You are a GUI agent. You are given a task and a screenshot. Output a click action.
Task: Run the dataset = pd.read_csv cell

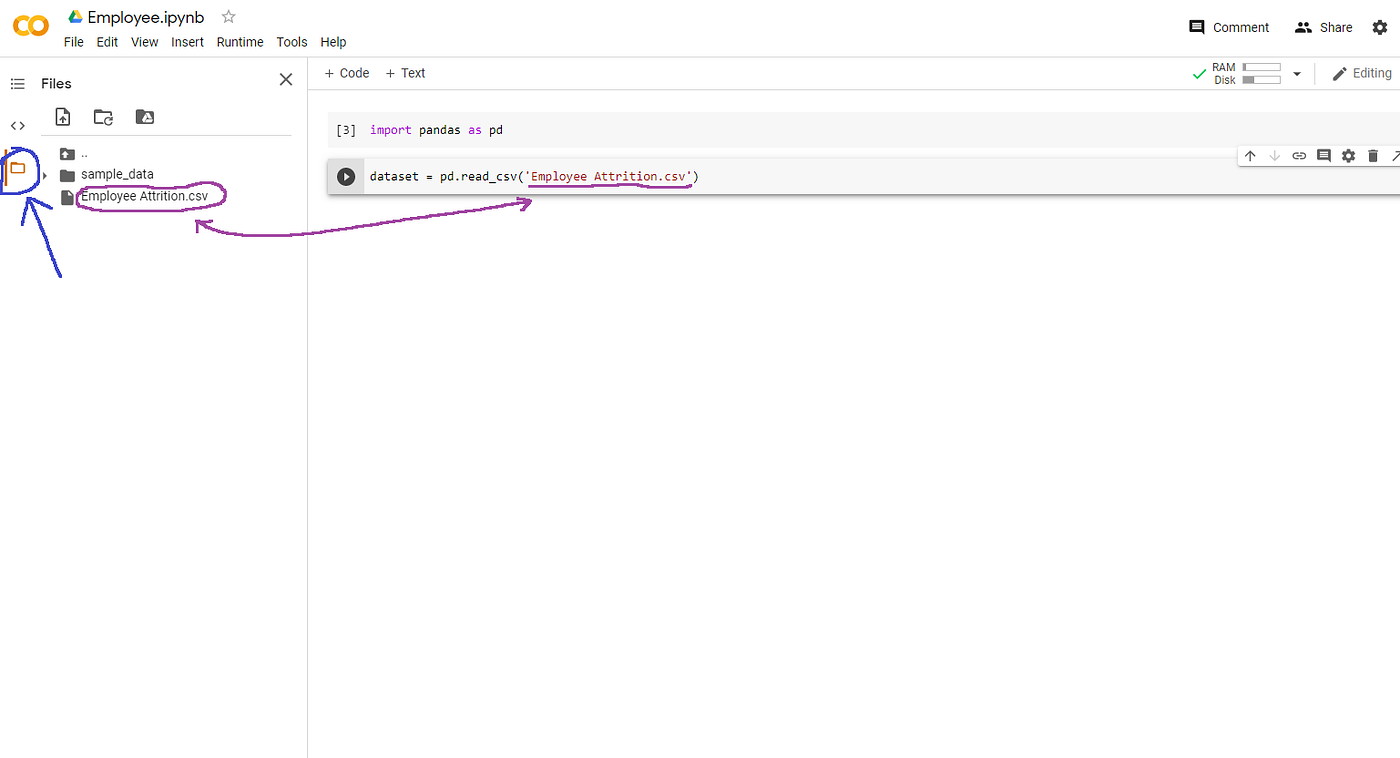[346, 176]
